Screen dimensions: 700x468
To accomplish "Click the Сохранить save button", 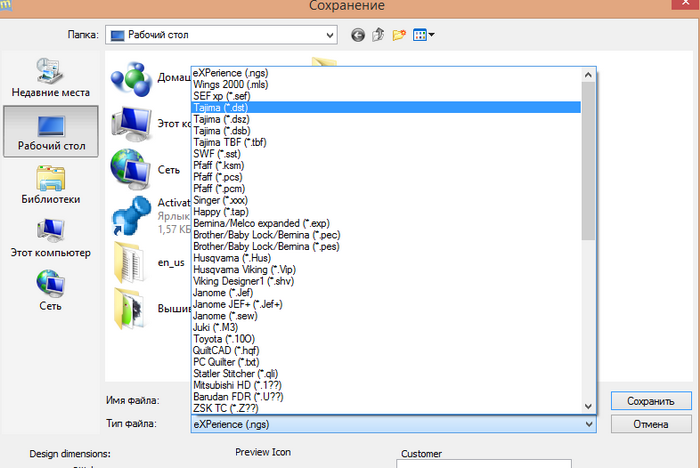I will pos(651,401).
